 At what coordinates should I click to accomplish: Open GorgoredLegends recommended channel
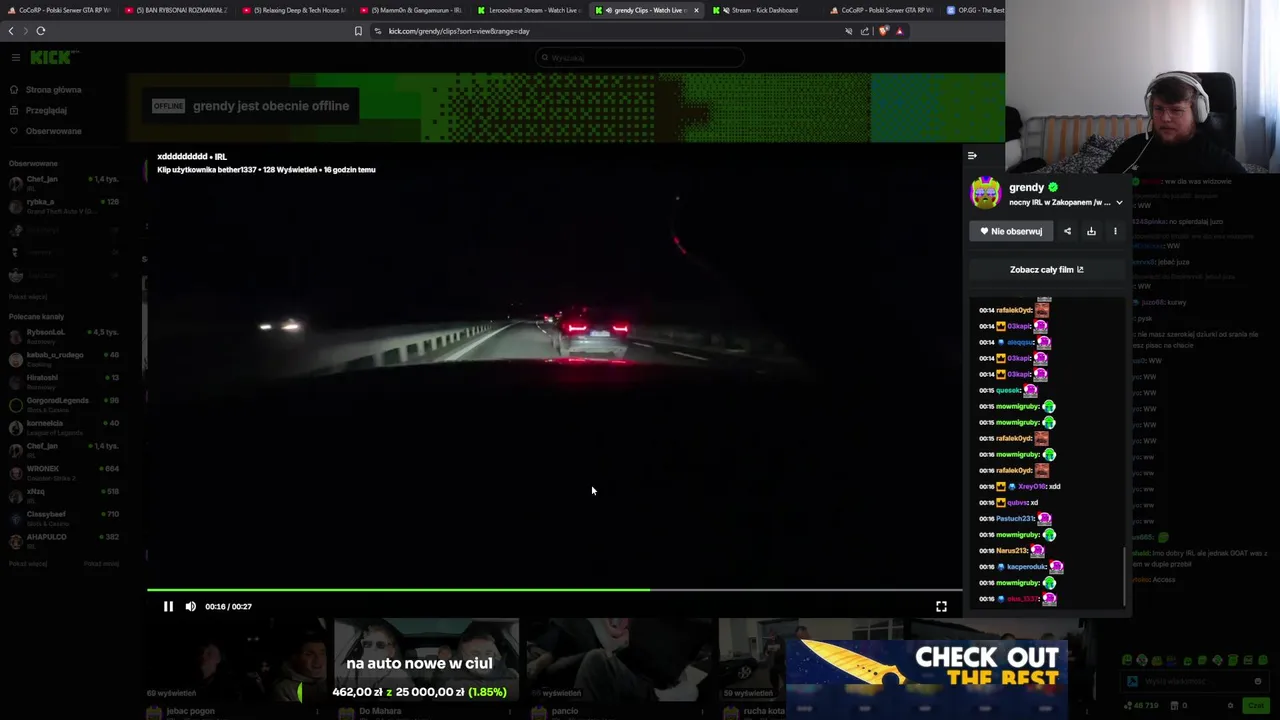pyautogui.click(x=62, y=404)
